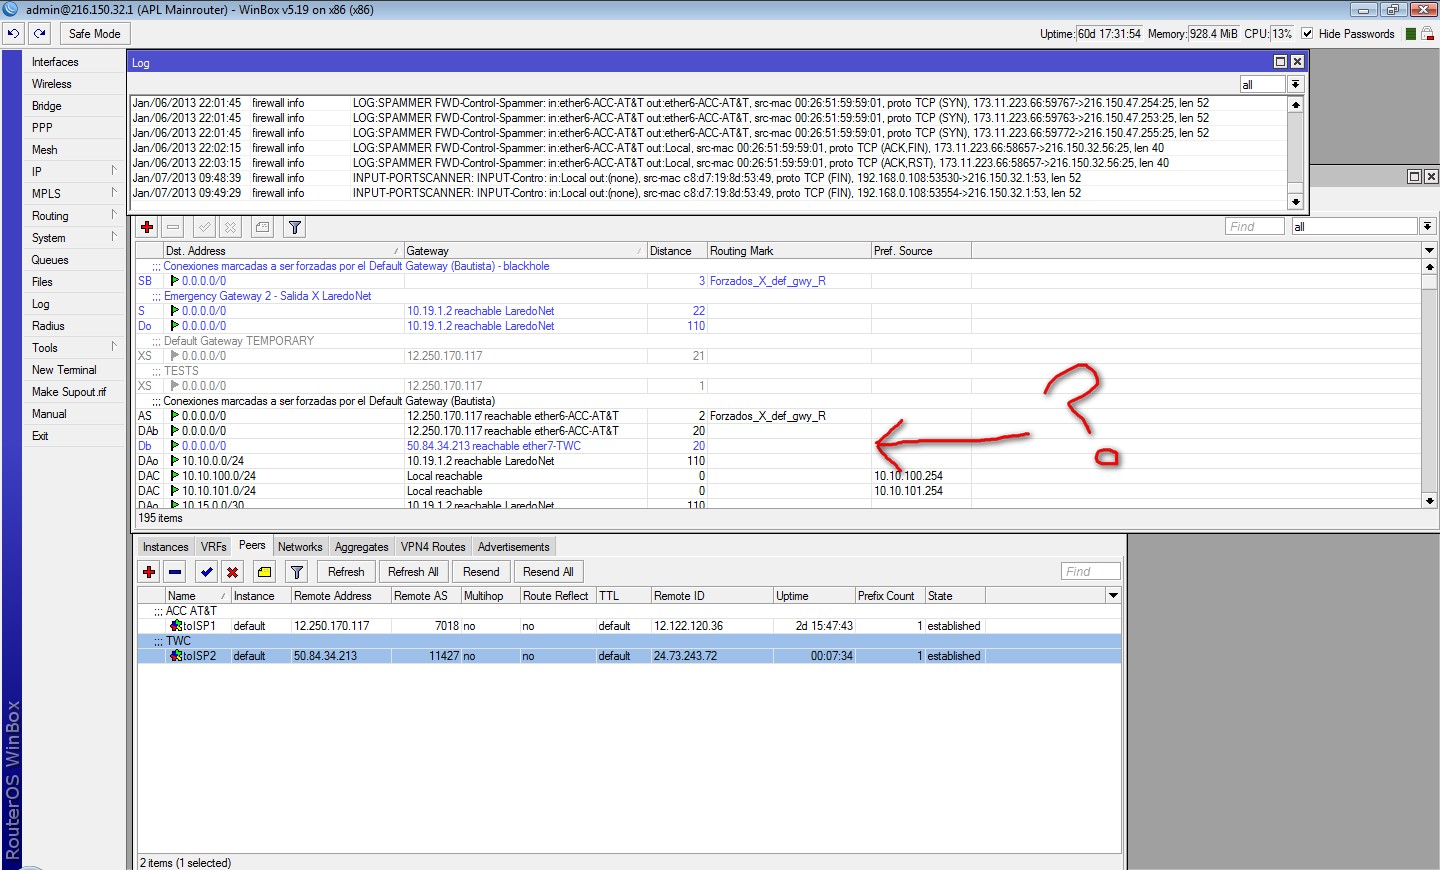Switch to the VRFs tab

(213, 547)
